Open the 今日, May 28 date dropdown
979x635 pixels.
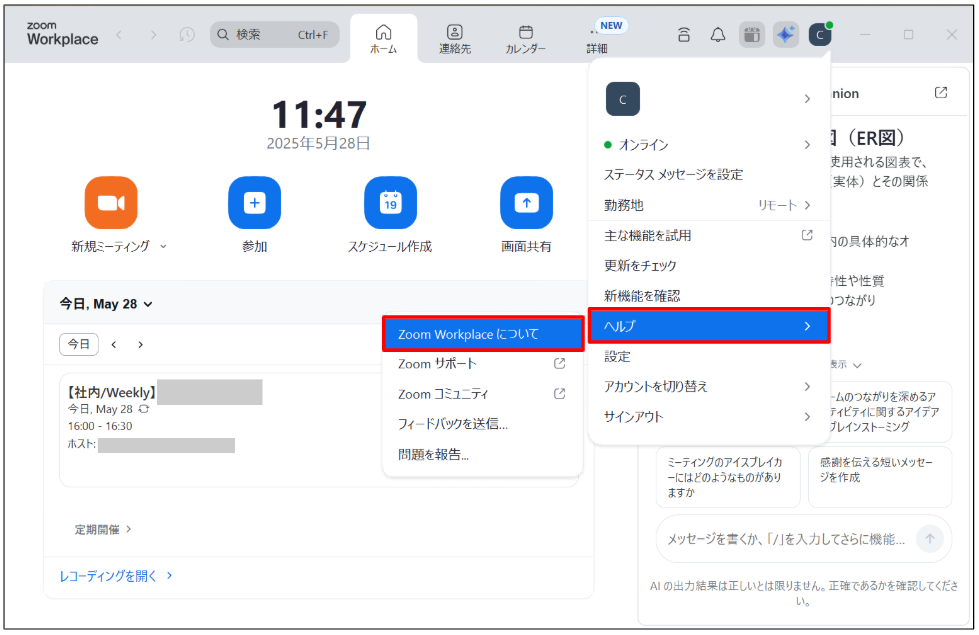[106, 304]
